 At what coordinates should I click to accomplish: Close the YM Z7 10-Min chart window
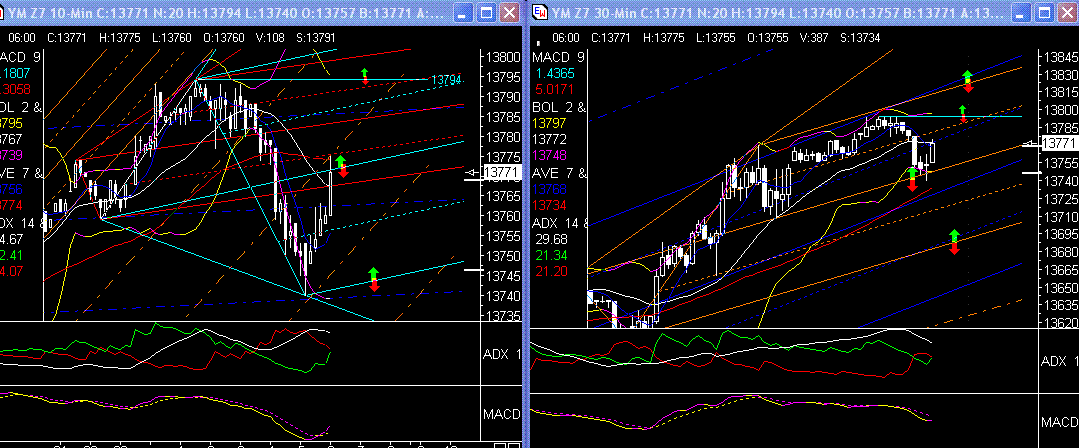(x=510, y=12)
